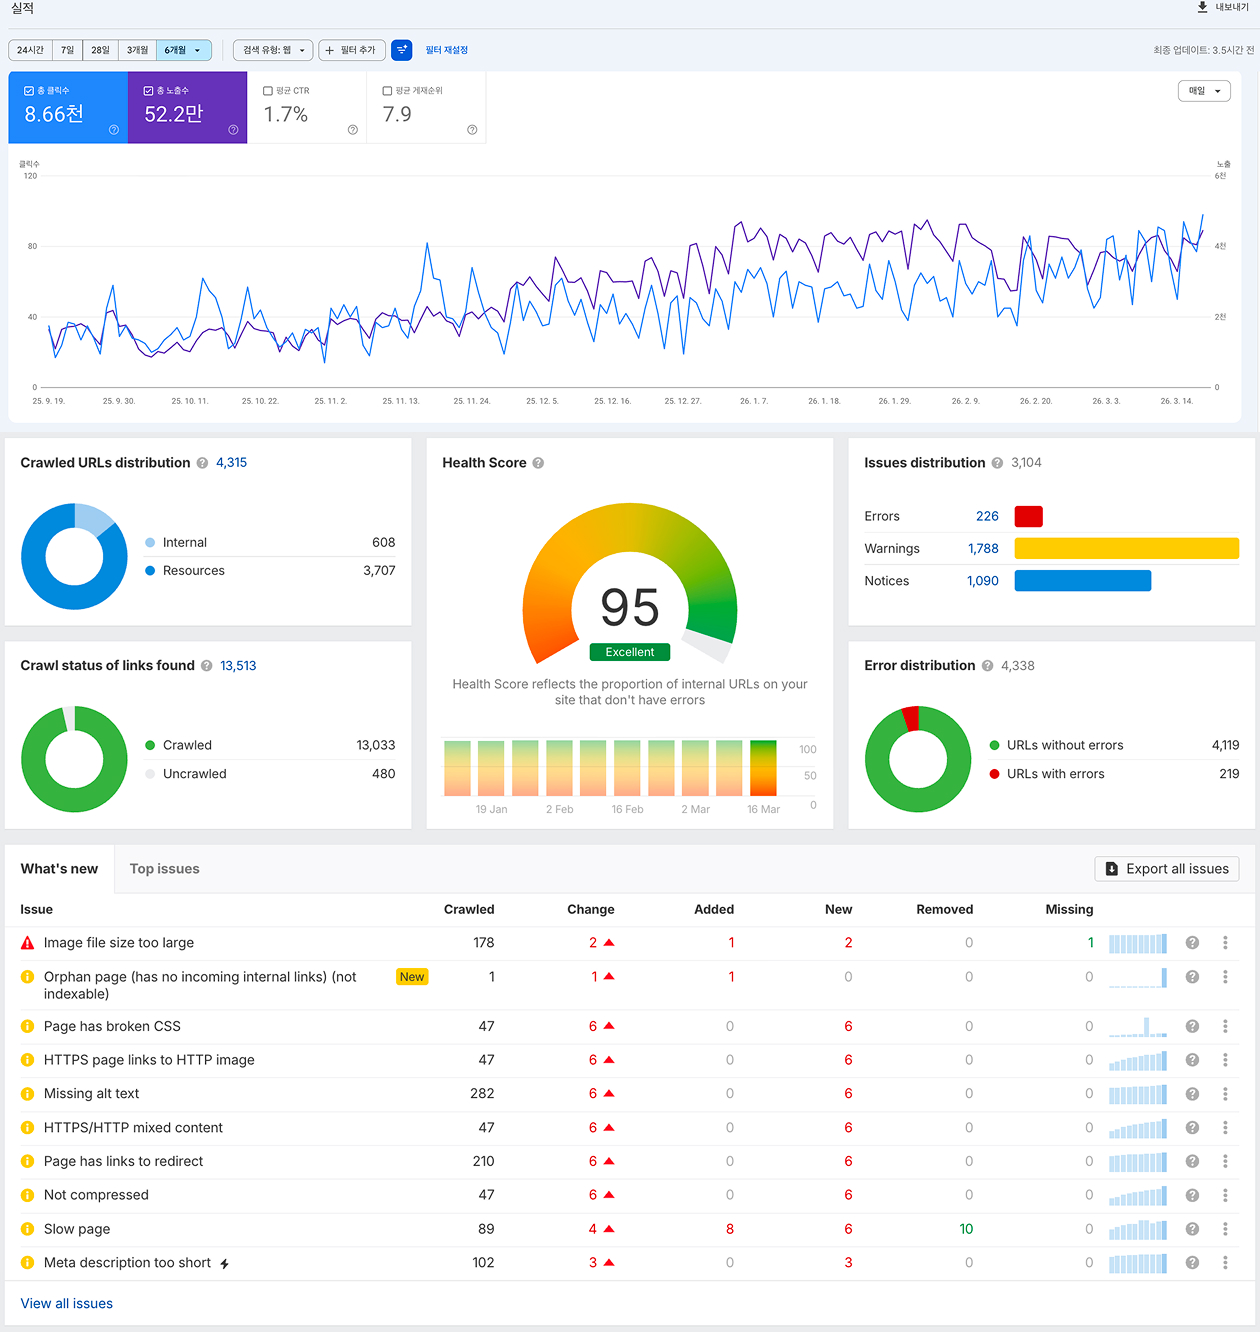The height and width of the screenshot is (1332, 1260).
Task: Switch to the Top issues tab
Action: click(165, 869)
